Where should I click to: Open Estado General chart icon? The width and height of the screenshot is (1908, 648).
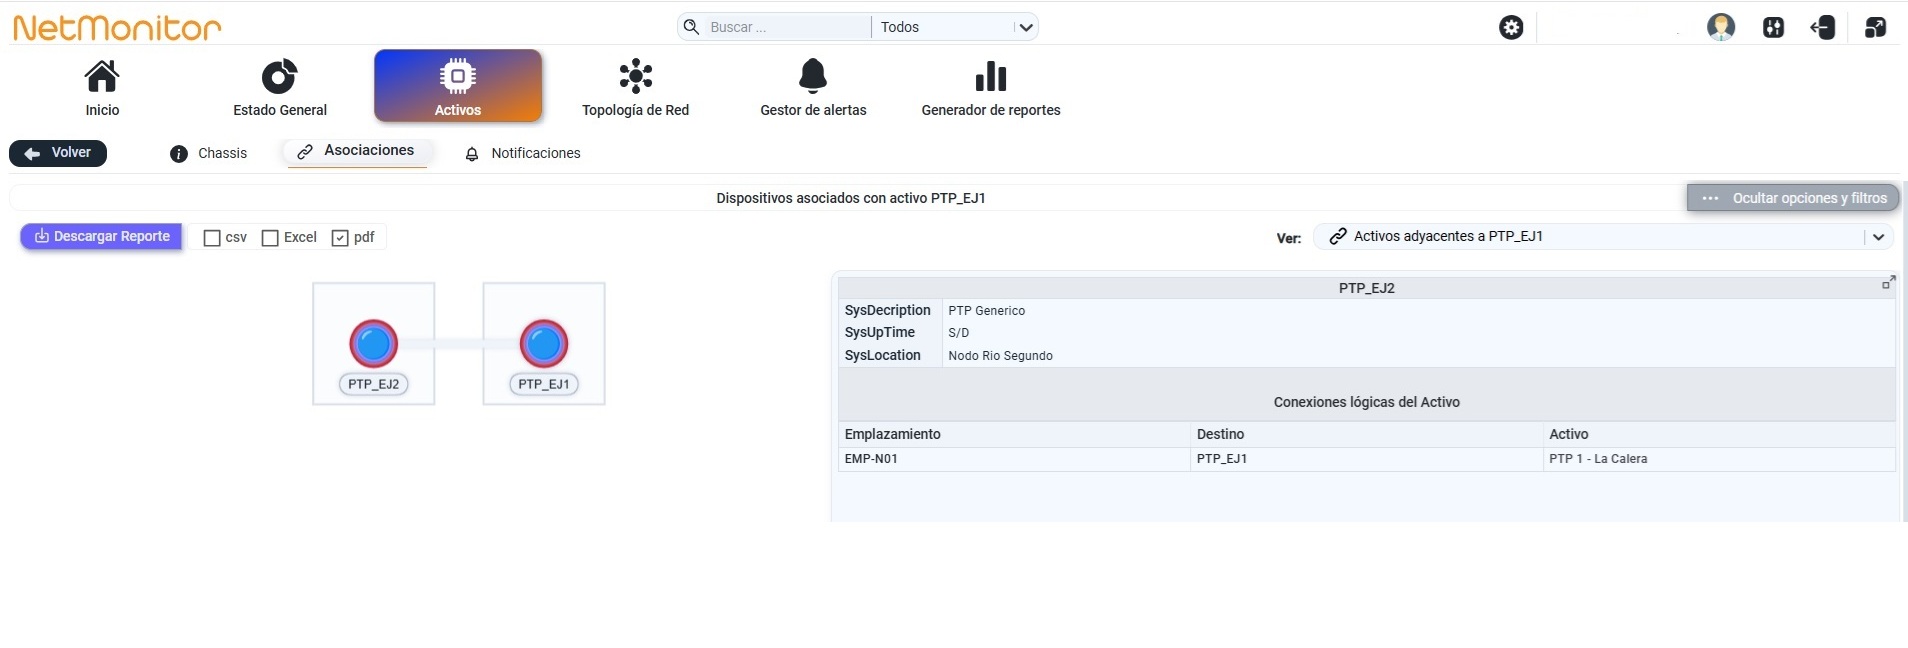coord(280,76)
